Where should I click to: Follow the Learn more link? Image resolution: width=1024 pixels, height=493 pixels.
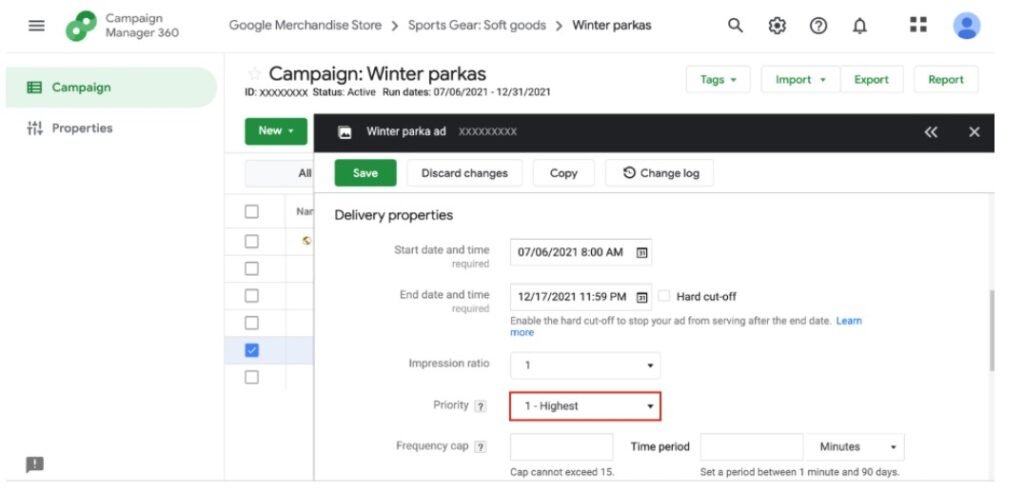[849, 321]
